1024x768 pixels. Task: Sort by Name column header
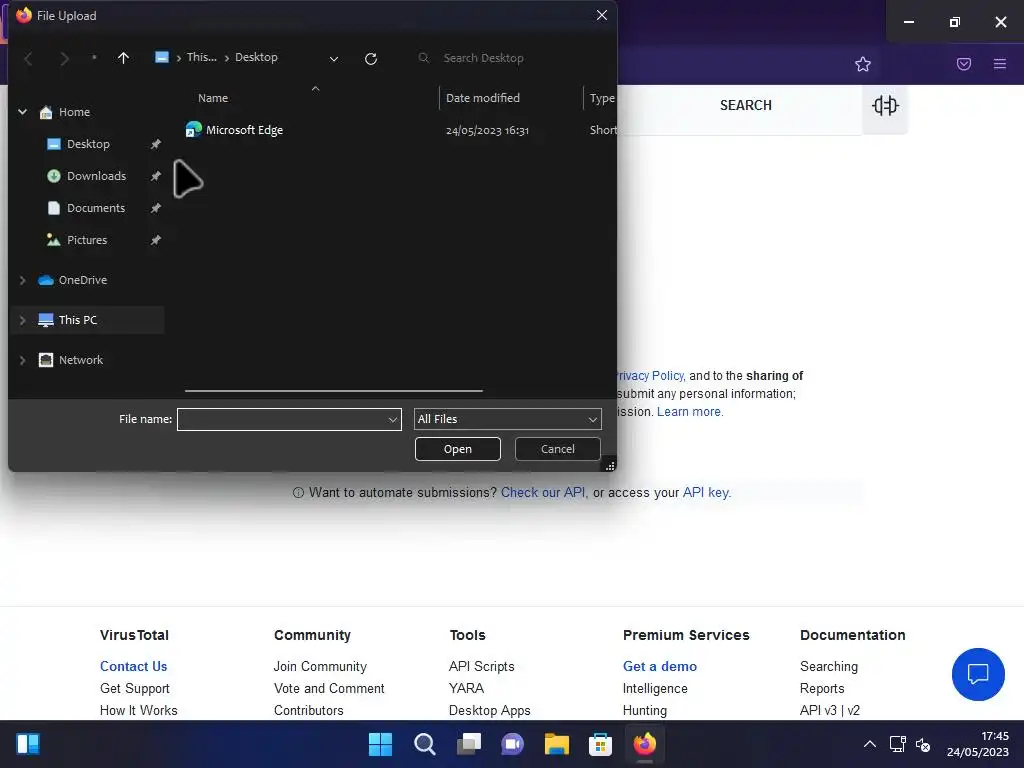[213, 98]
